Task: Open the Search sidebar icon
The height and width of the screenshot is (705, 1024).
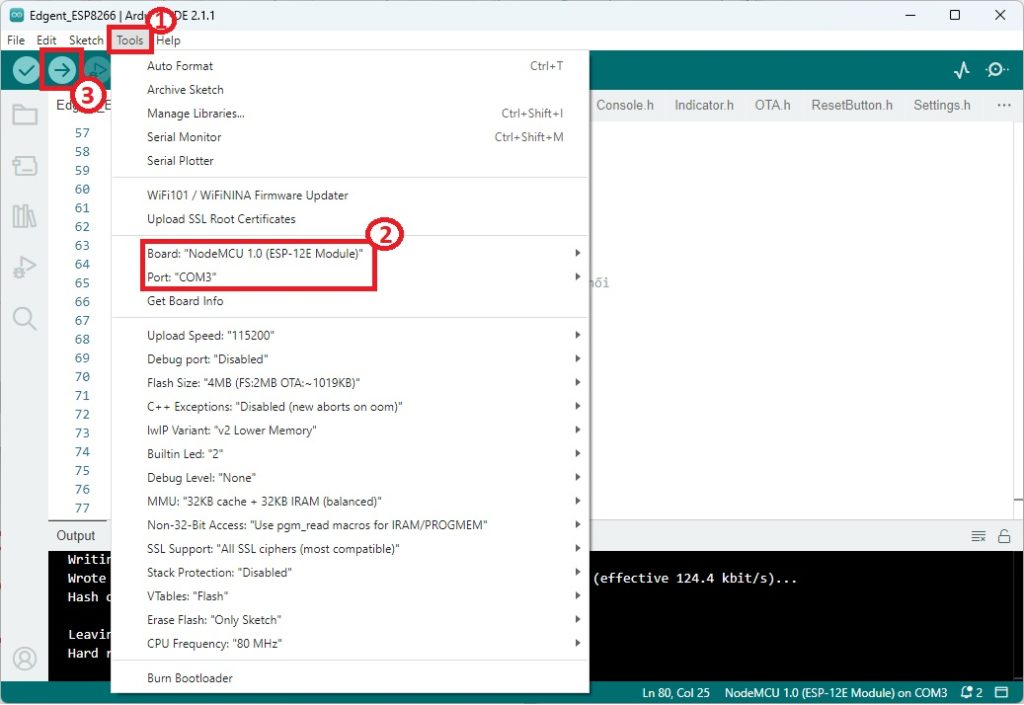Action: point(25,319)
